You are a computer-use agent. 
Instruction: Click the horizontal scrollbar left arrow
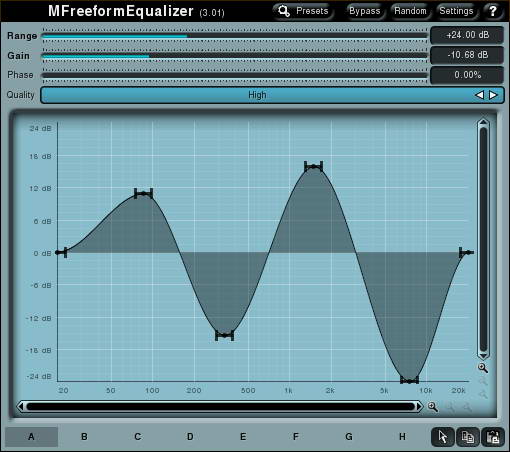[21, 406]
